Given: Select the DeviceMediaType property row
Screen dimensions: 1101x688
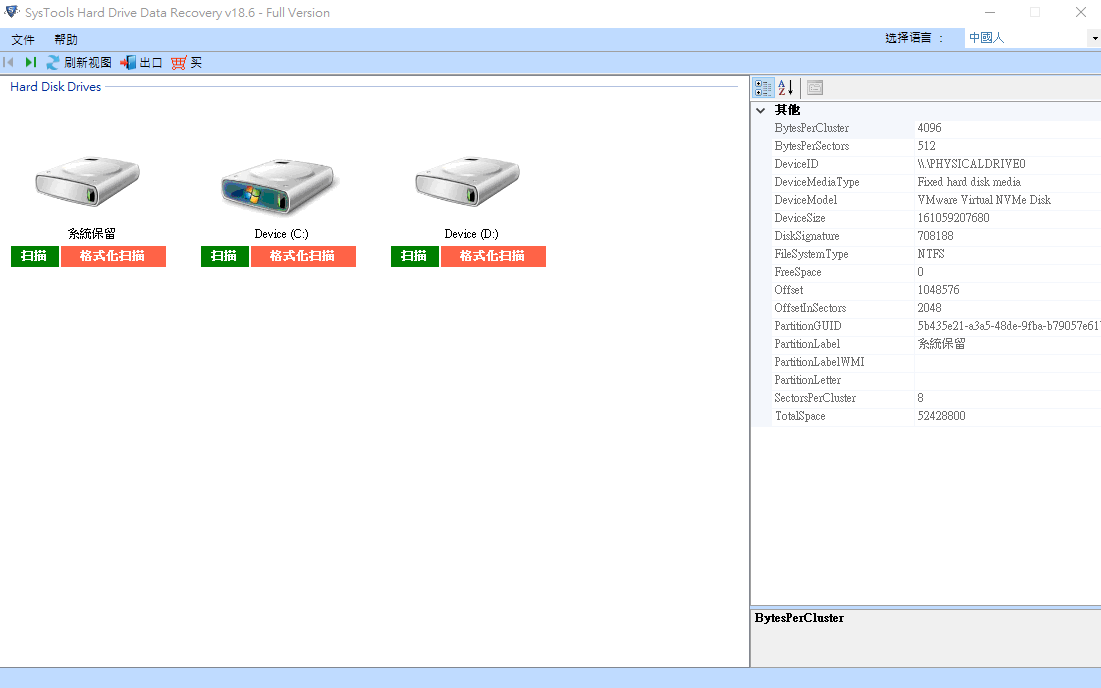Looking at the screenshot, I should pyautogui.click(x=937, y=182).
